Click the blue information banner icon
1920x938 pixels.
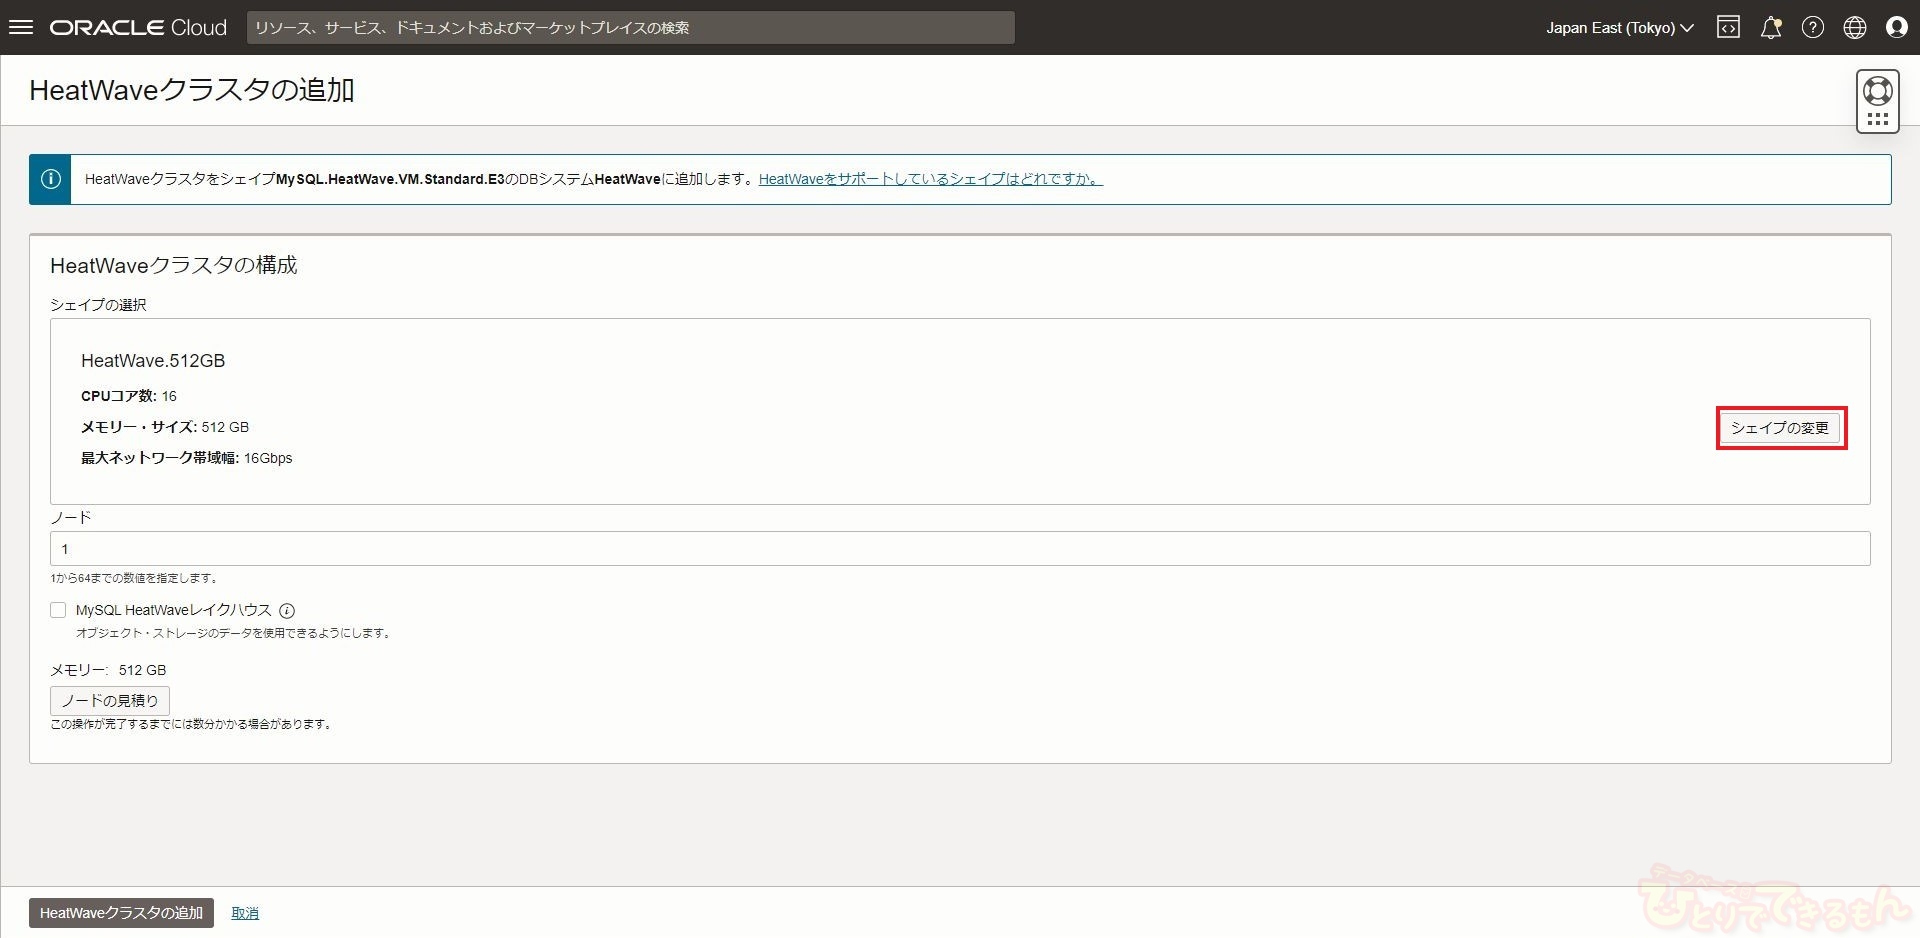point(50,180)
